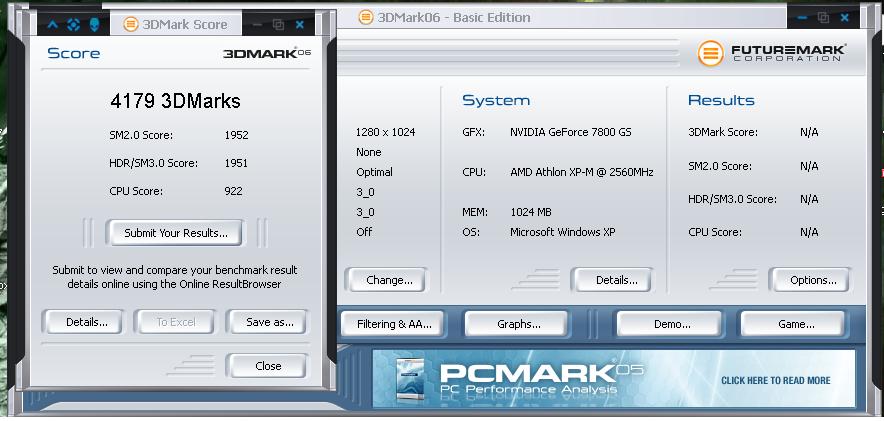884x421 pixels.
Task: Click the Futuremark Corporation orange logo
Action: [710, 54]
